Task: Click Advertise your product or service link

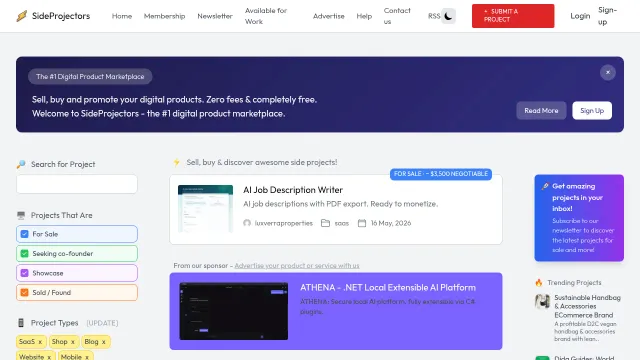Action: (x=297, y=266)
